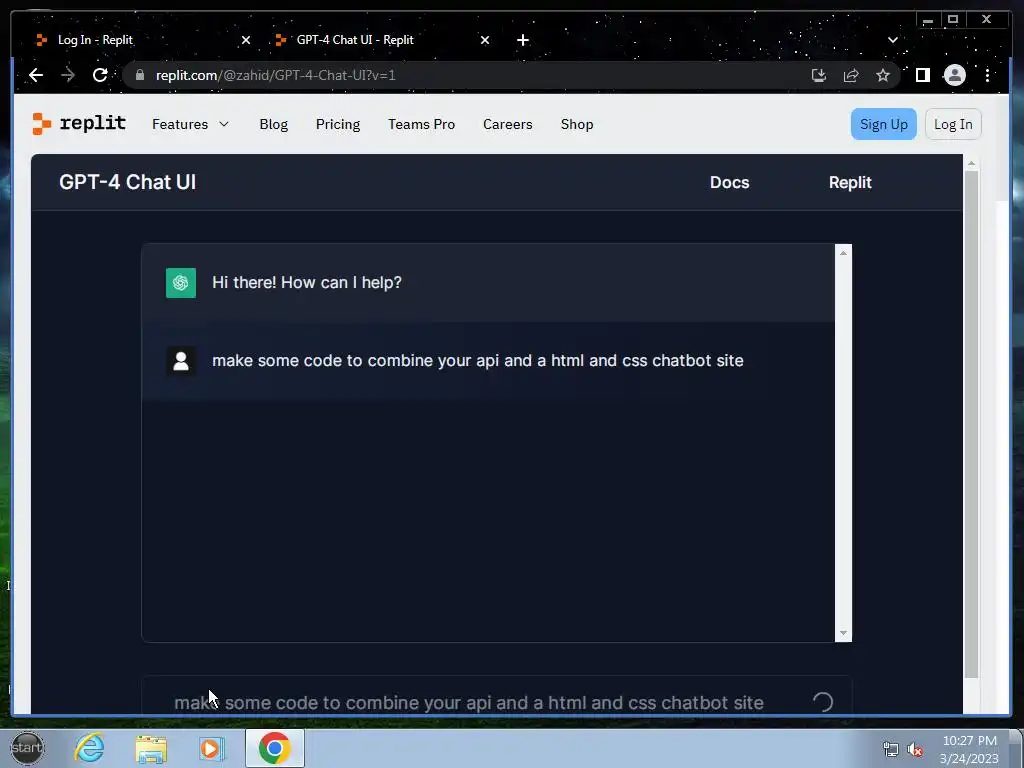This screenshot has width=1024, height=768.
Task: Open the Careers menu item
Action: coord(507,124)
